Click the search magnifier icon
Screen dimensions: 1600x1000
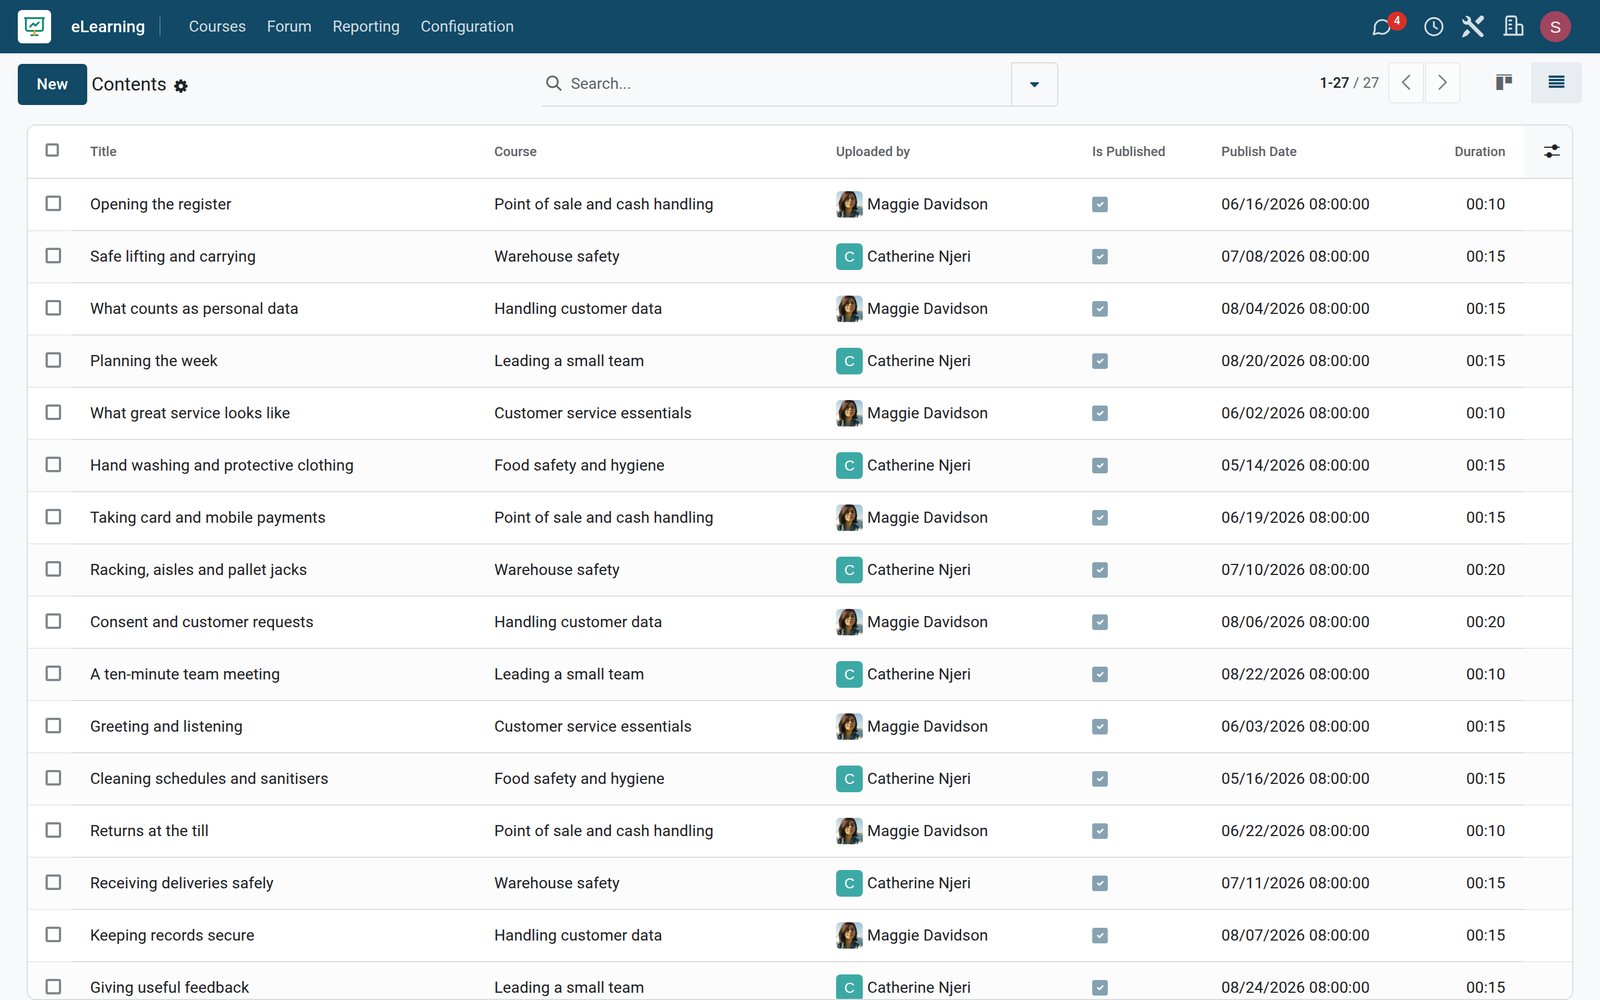[553, 83]
